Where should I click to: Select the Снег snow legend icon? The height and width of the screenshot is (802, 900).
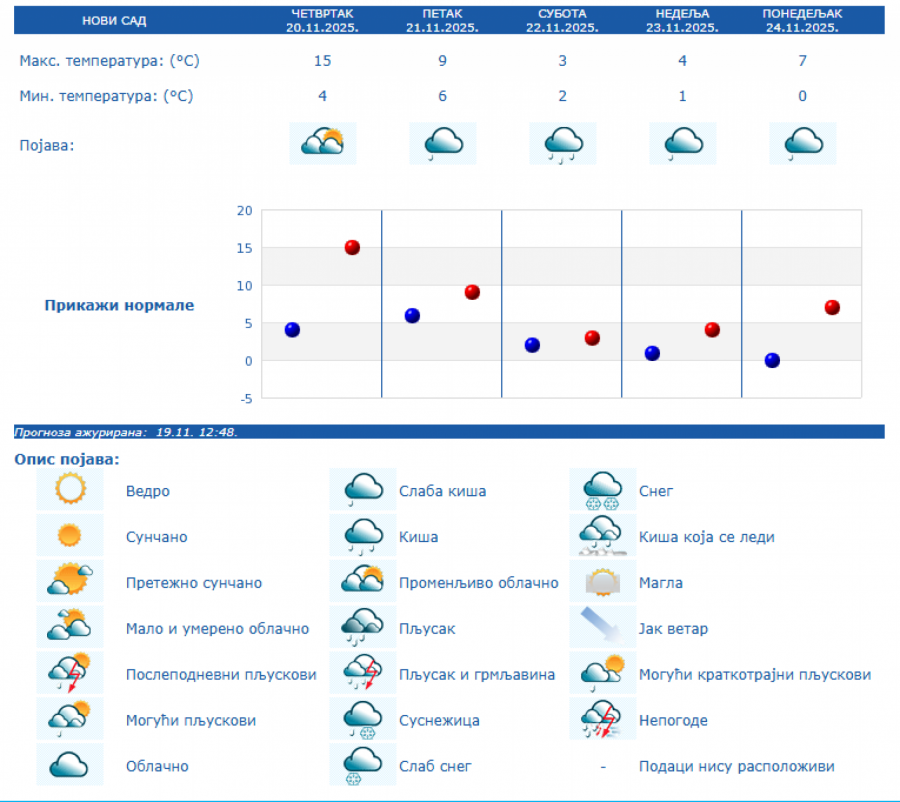[602, 490]
